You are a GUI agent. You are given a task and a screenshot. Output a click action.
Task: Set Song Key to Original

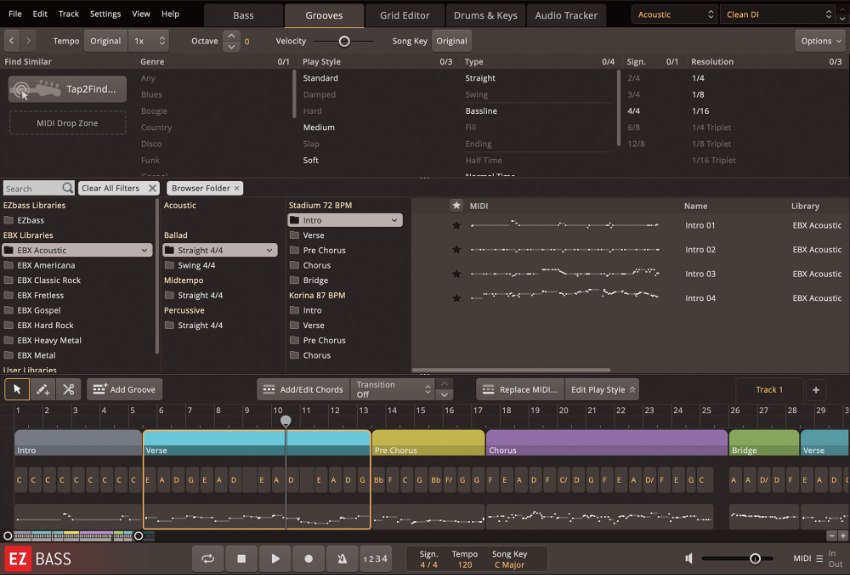452,41
